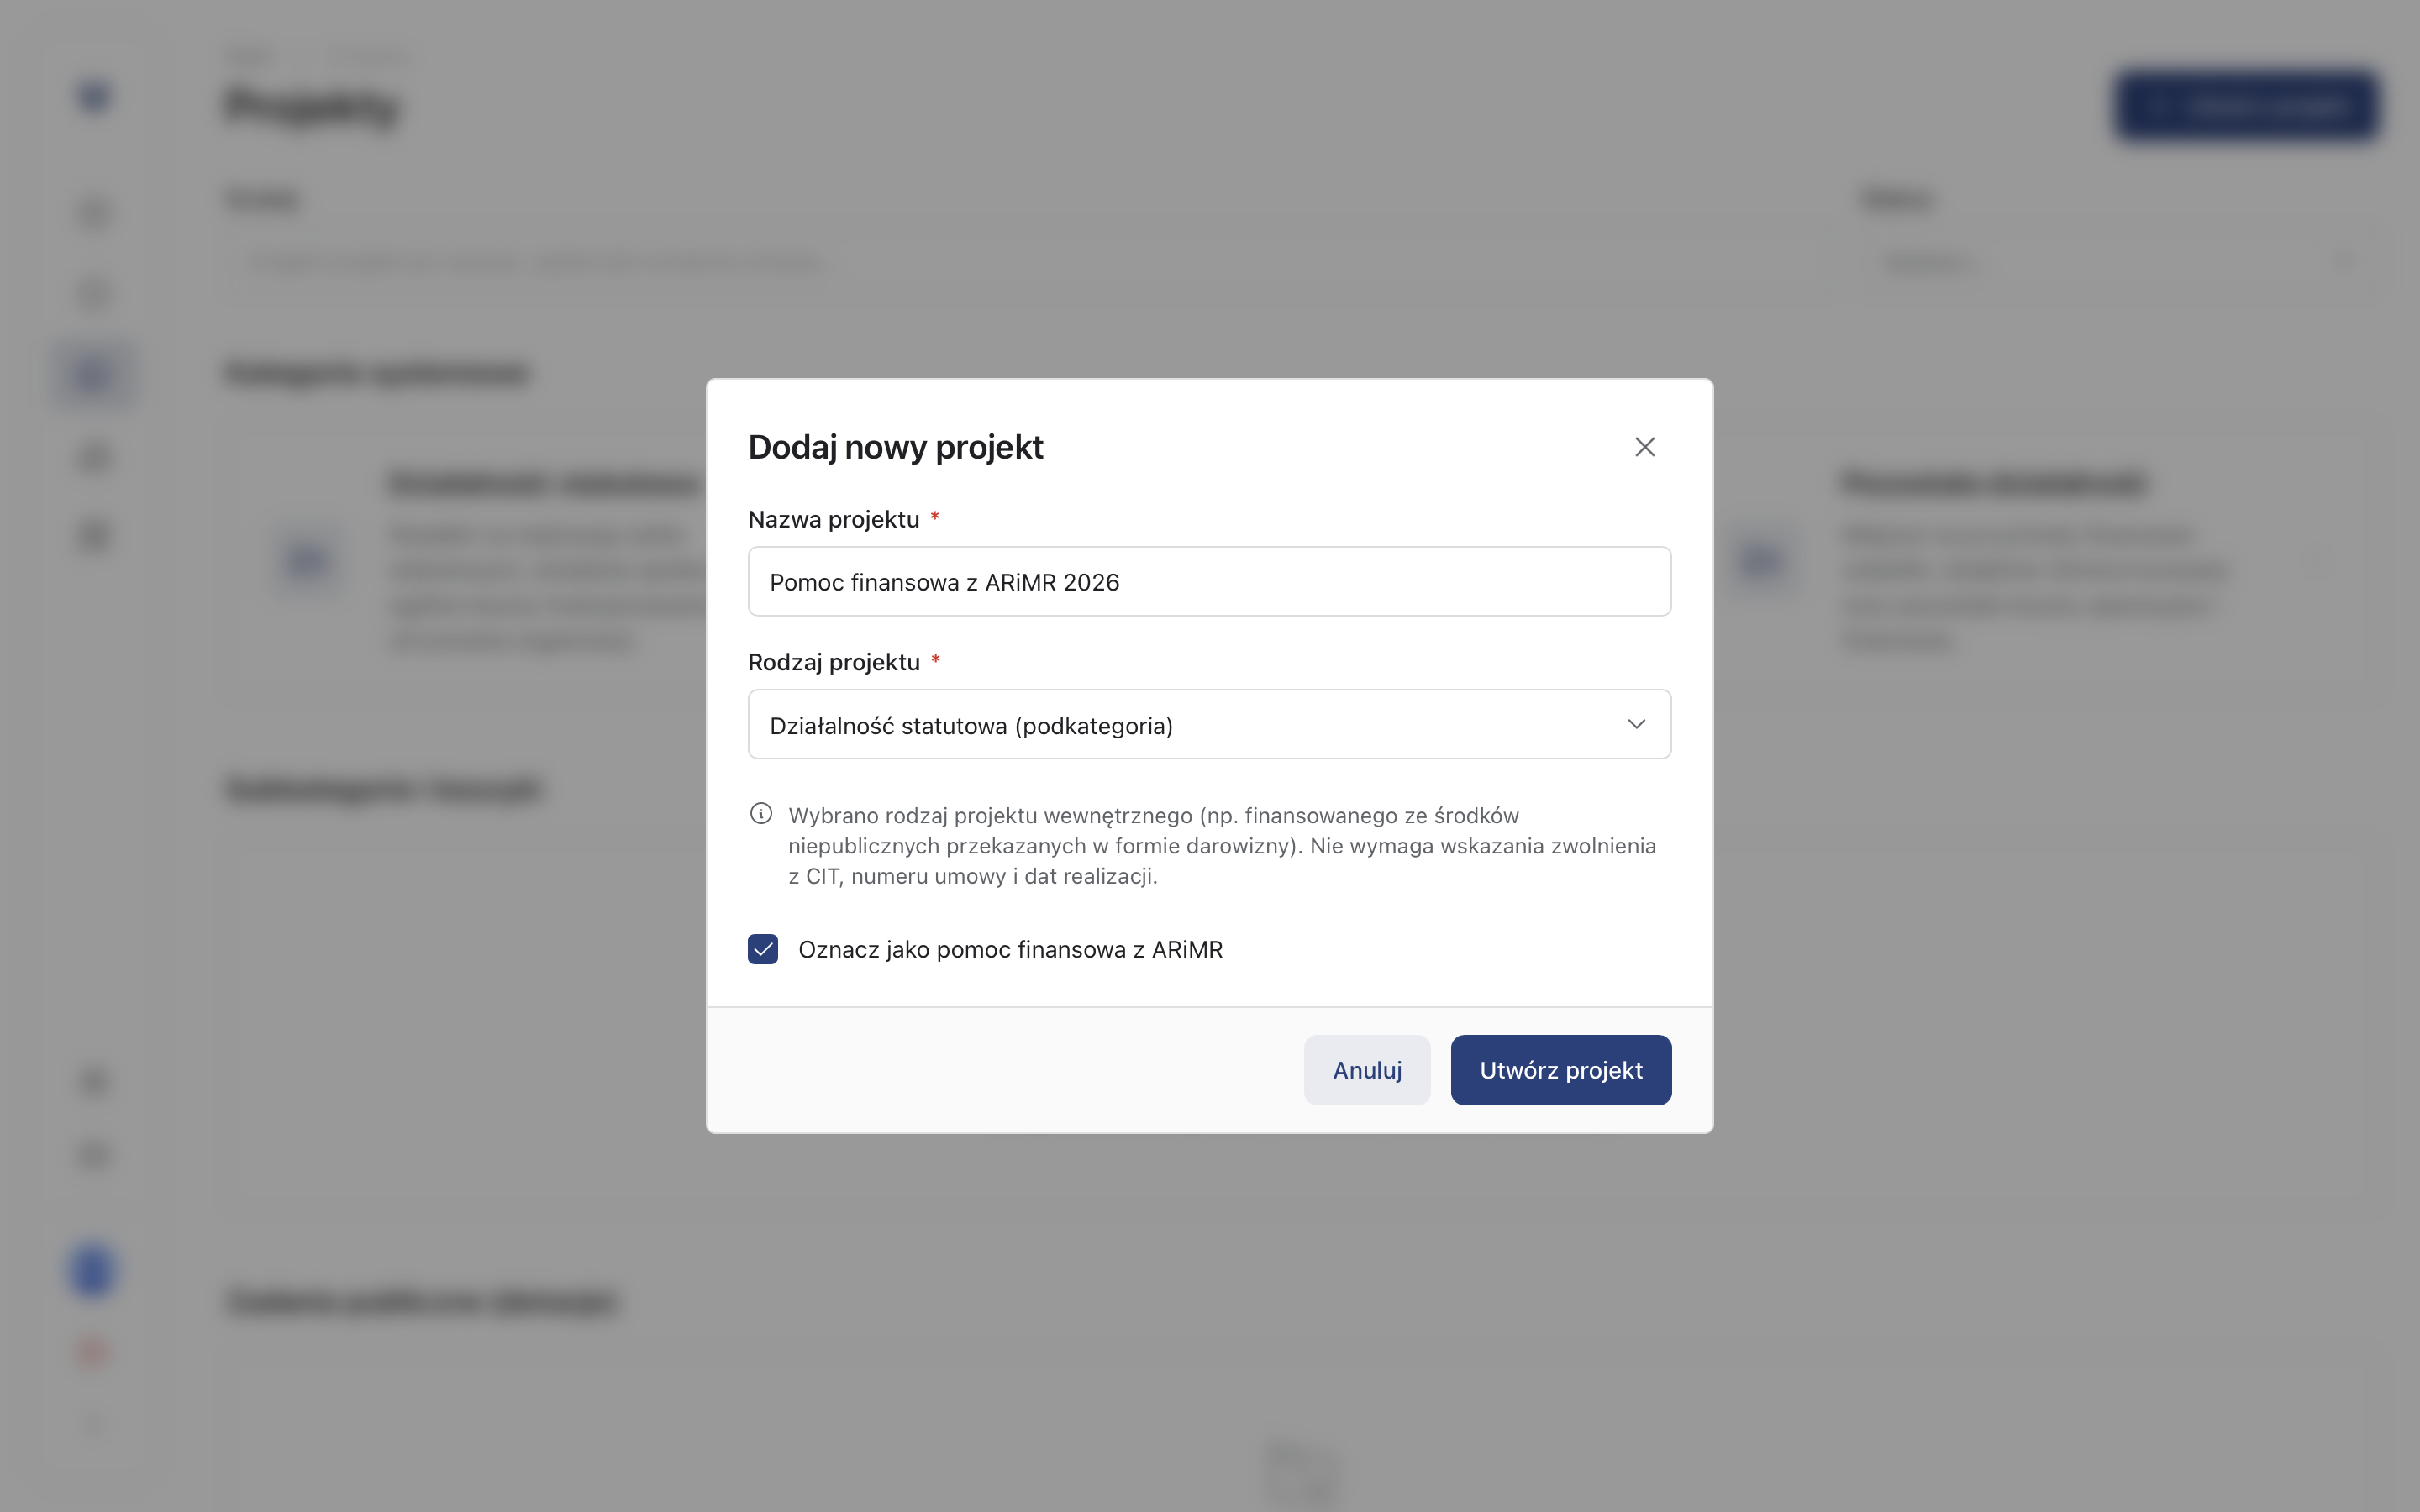
Task: Click the highlighted active icon in sidebar
Action: click(x=93, y=374)
